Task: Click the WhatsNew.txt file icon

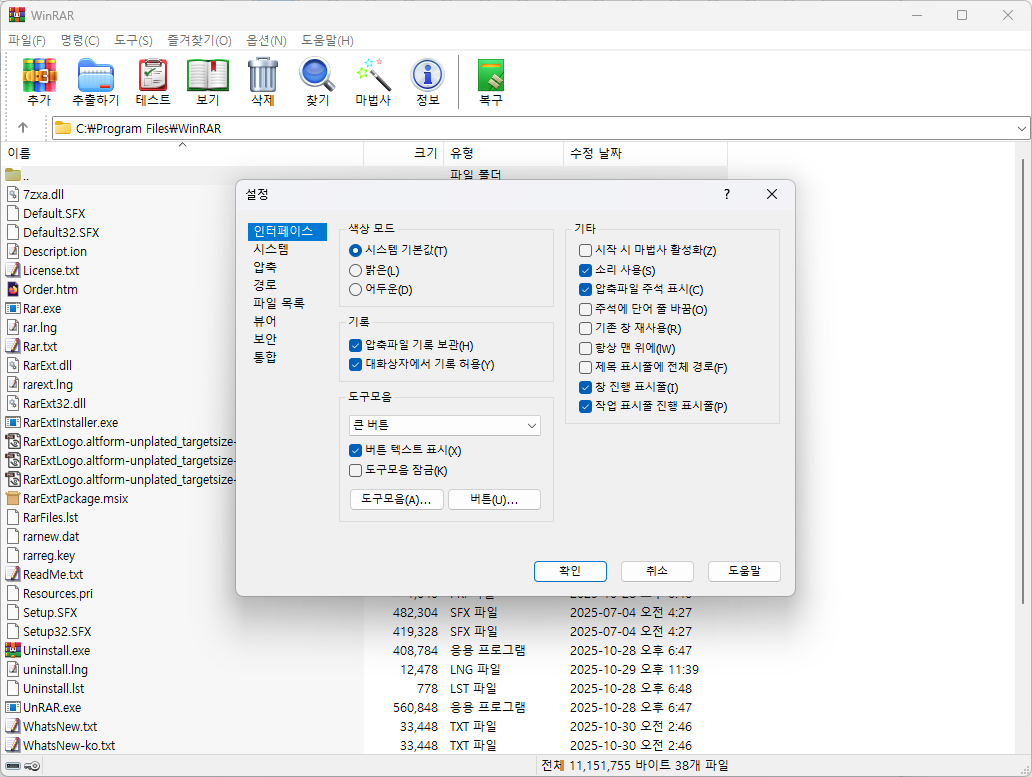Action: tap(13, 726)
